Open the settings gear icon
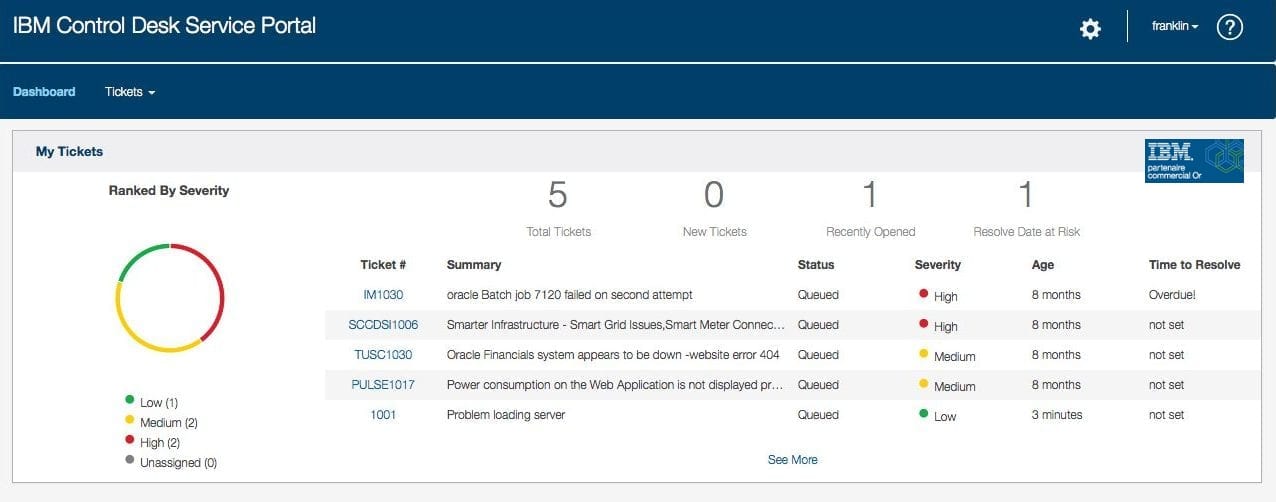 click(x=1090, y=29)
